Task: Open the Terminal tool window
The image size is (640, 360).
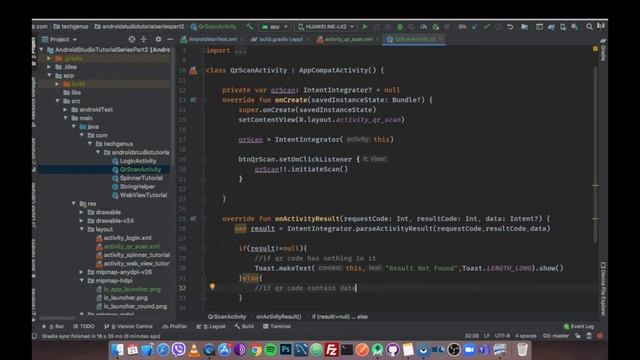Action: [277, 327]
